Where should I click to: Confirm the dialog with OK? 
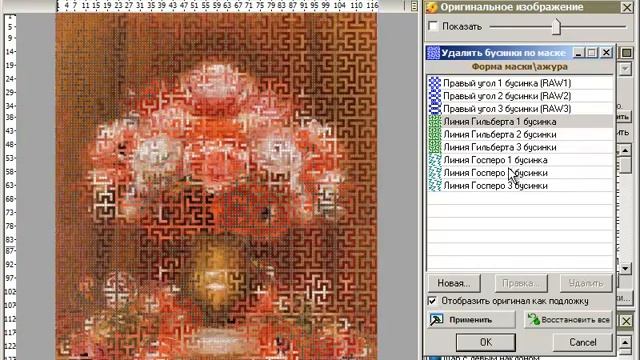[x=486, y=342]
